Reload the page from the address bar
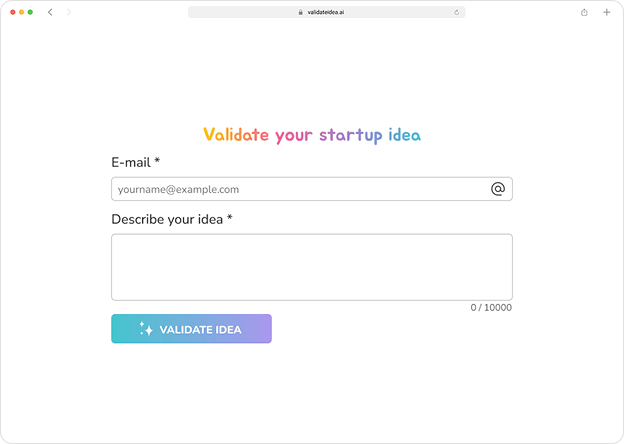This screenshot has width=624, height=444. point(457,12)
